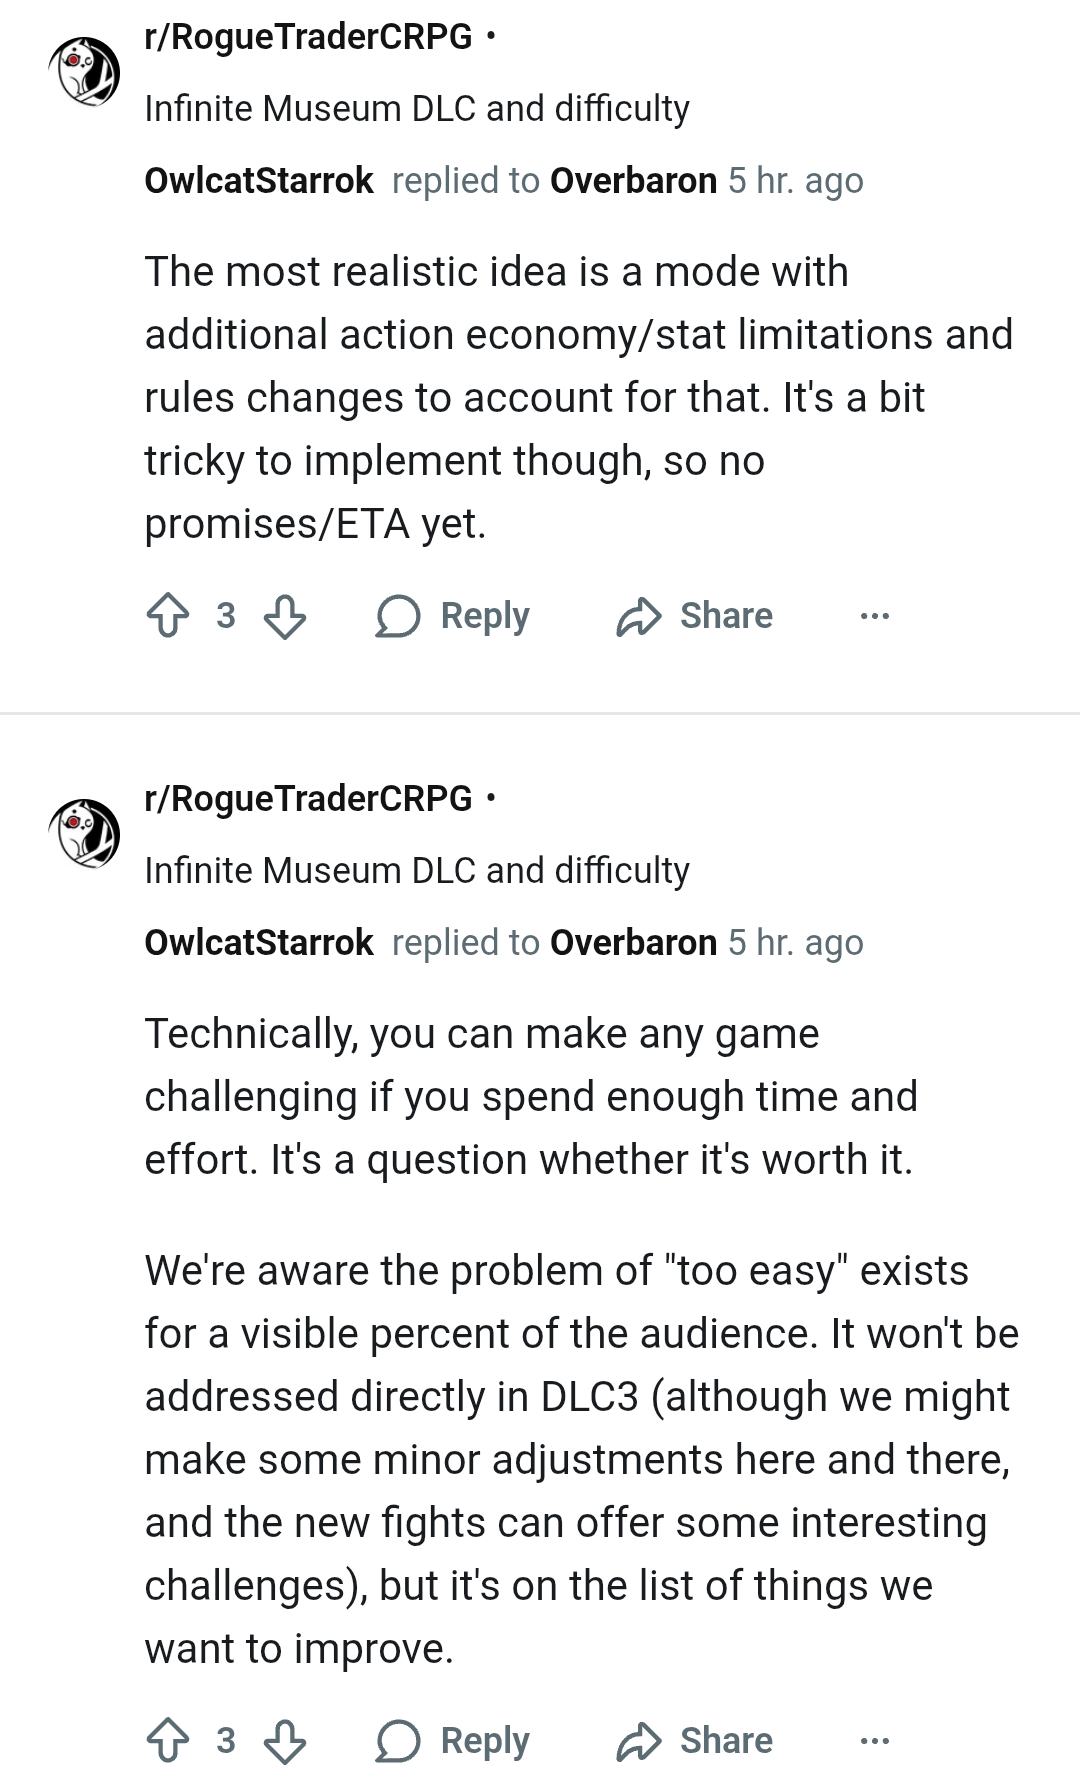View Overbaron's profile from first comment

pos(633,181)
